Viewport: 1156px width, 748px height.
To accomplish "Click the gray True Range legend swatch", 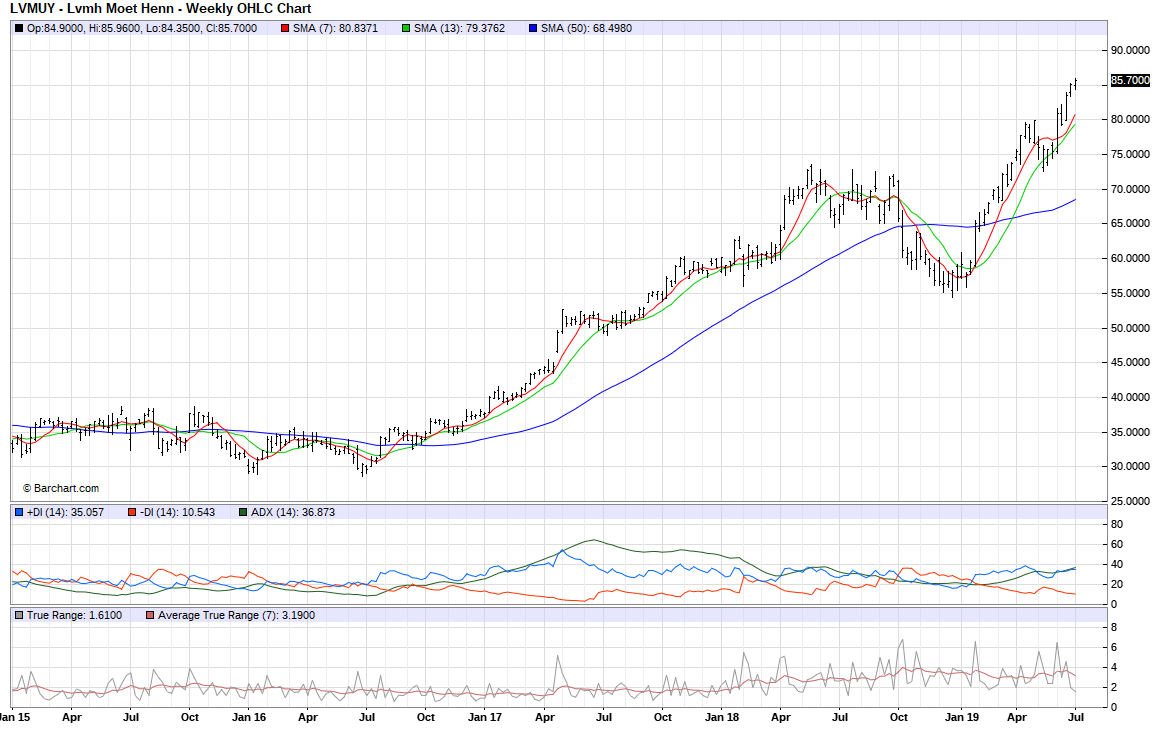I will coord(19,615).
